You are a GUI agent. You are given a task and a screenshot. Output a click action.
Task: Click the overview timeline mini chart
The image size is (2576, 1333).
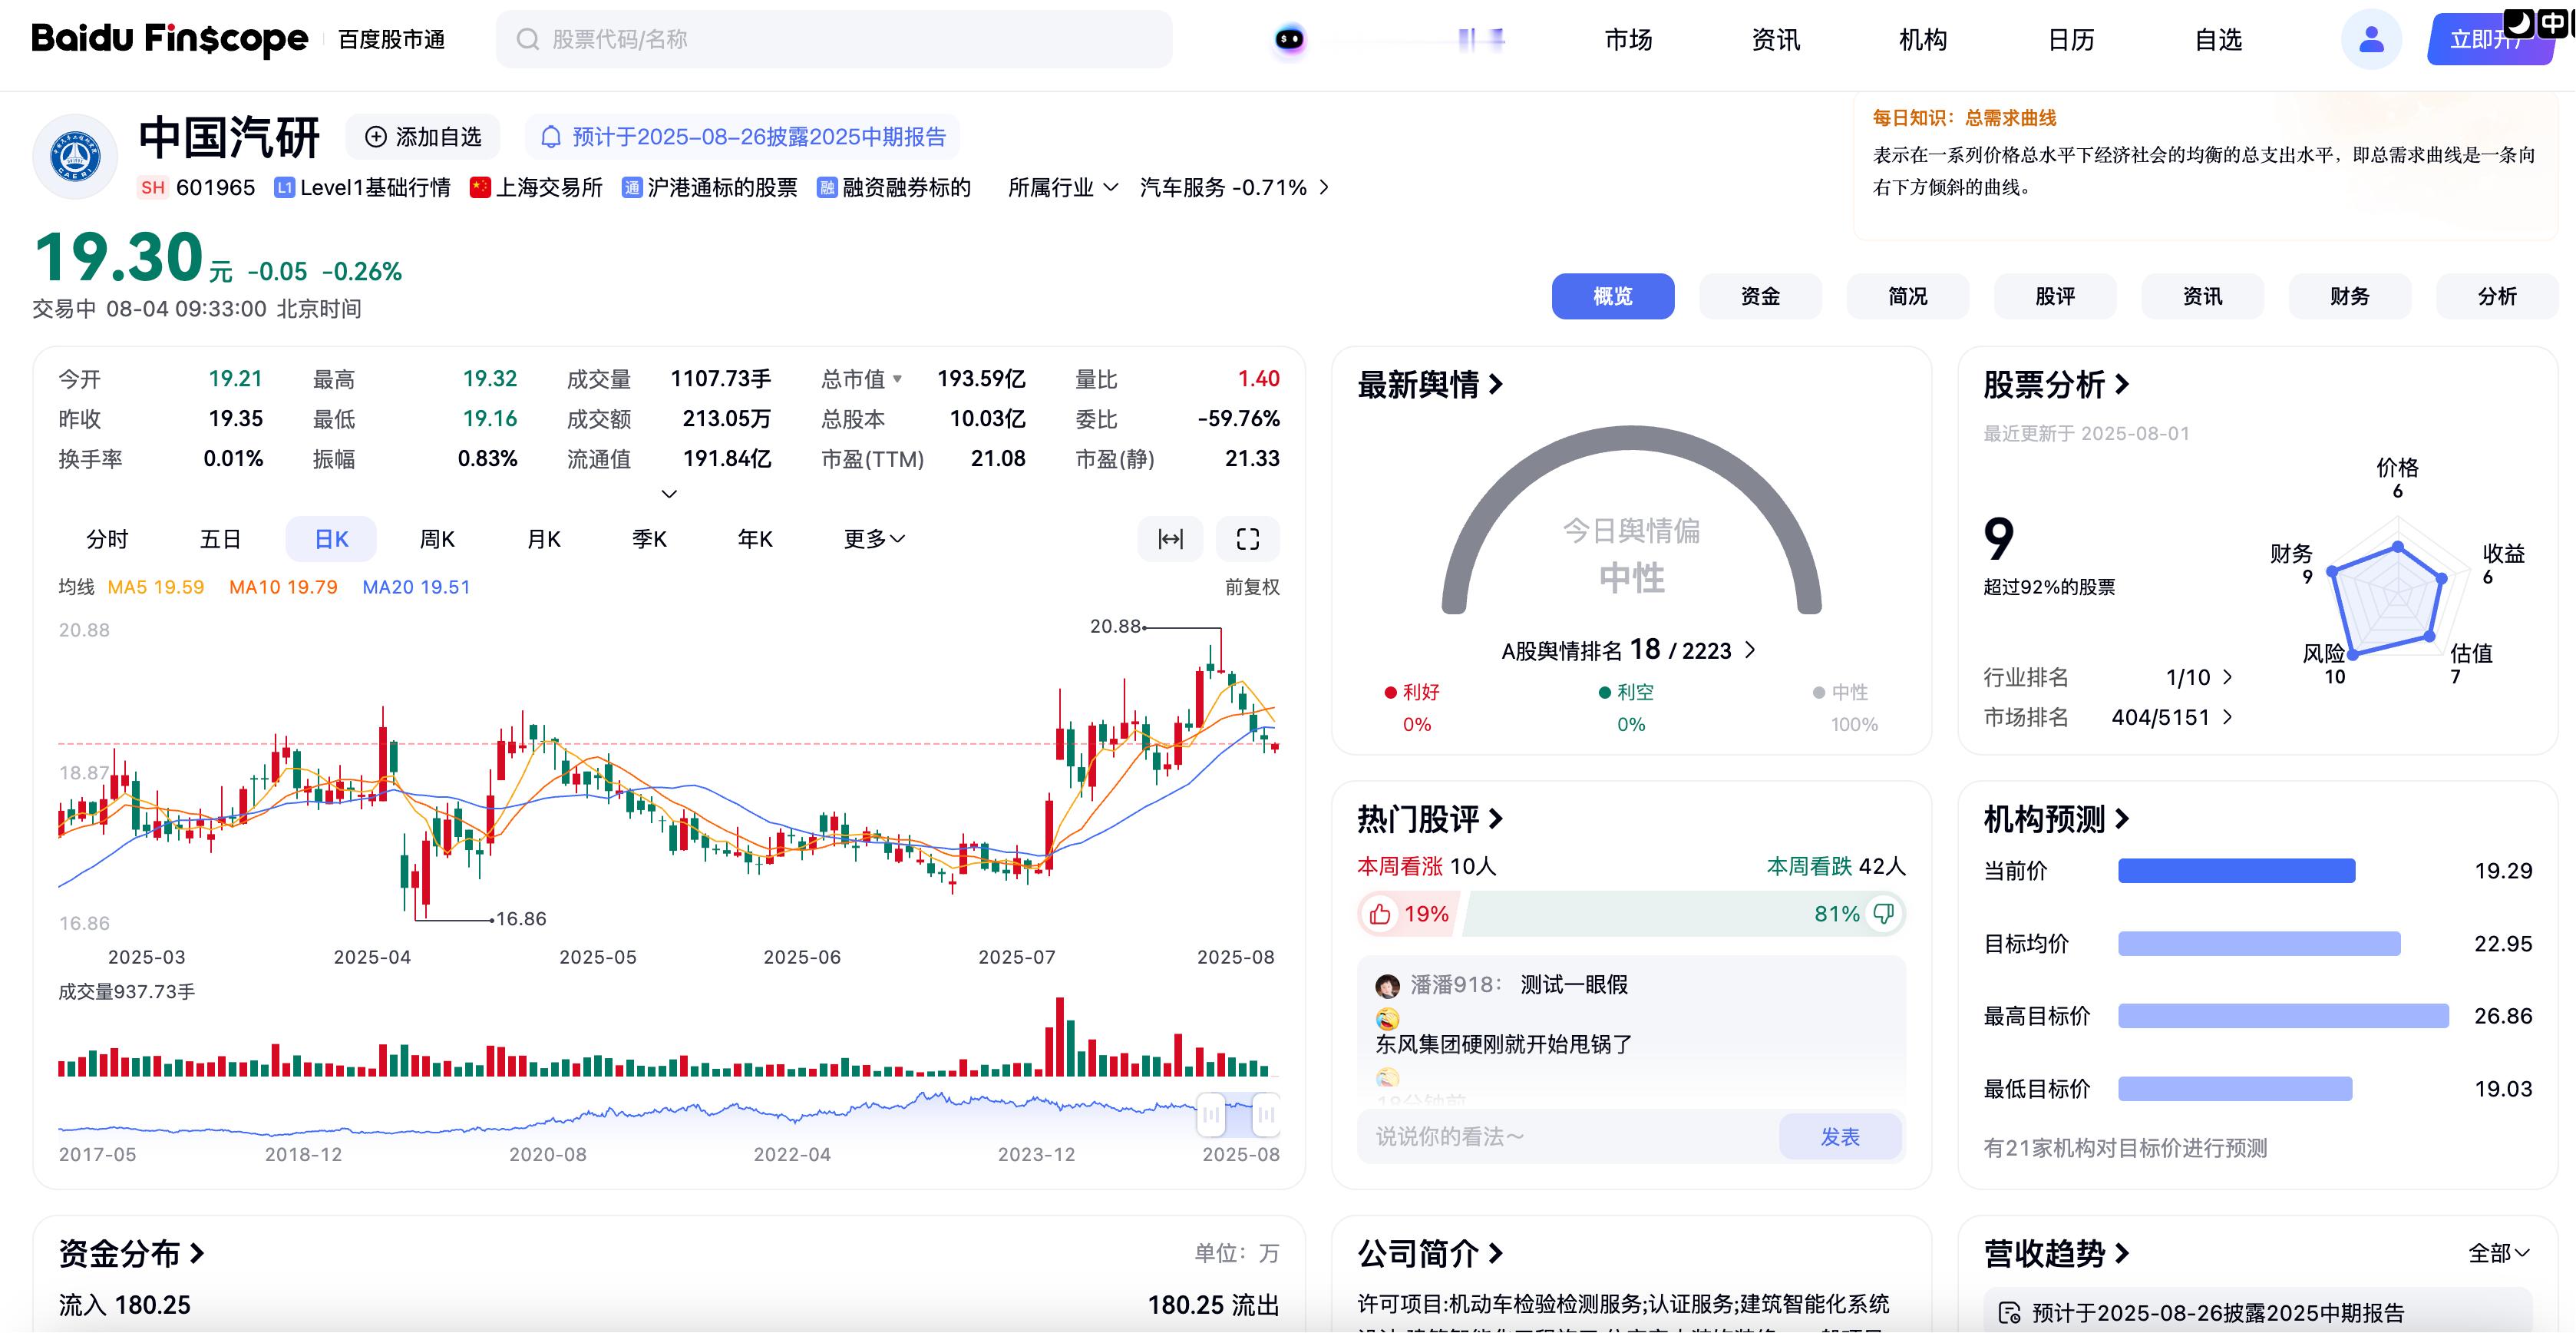669,1114
